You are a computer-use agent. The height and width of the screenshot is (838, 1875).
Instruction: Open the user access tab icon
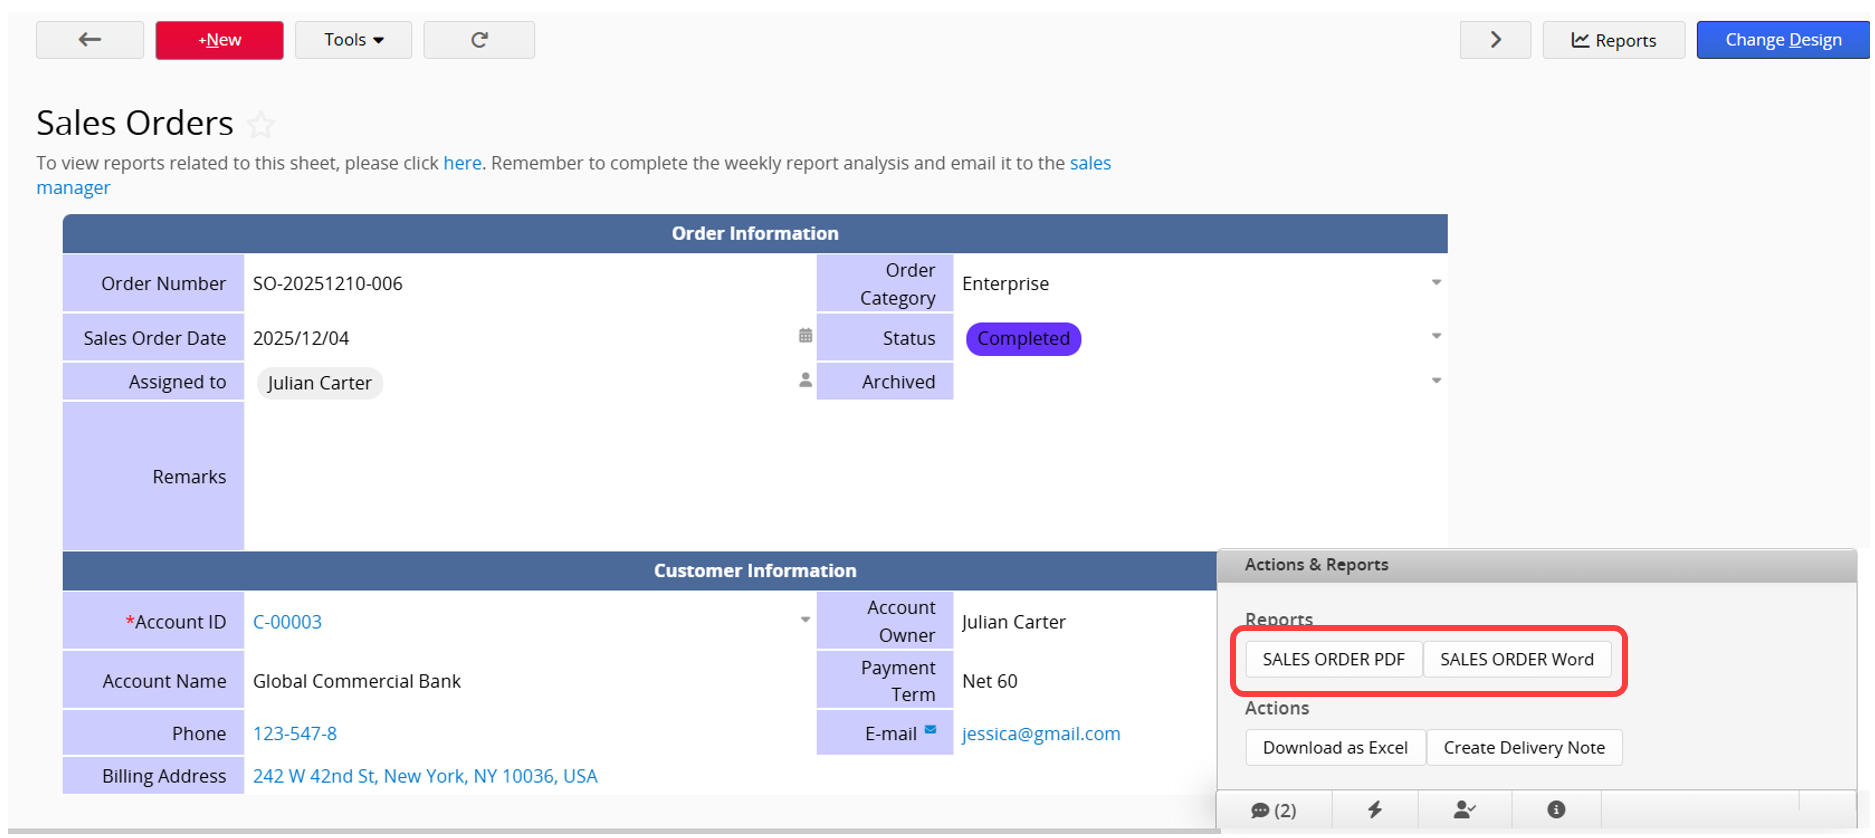1464,810
